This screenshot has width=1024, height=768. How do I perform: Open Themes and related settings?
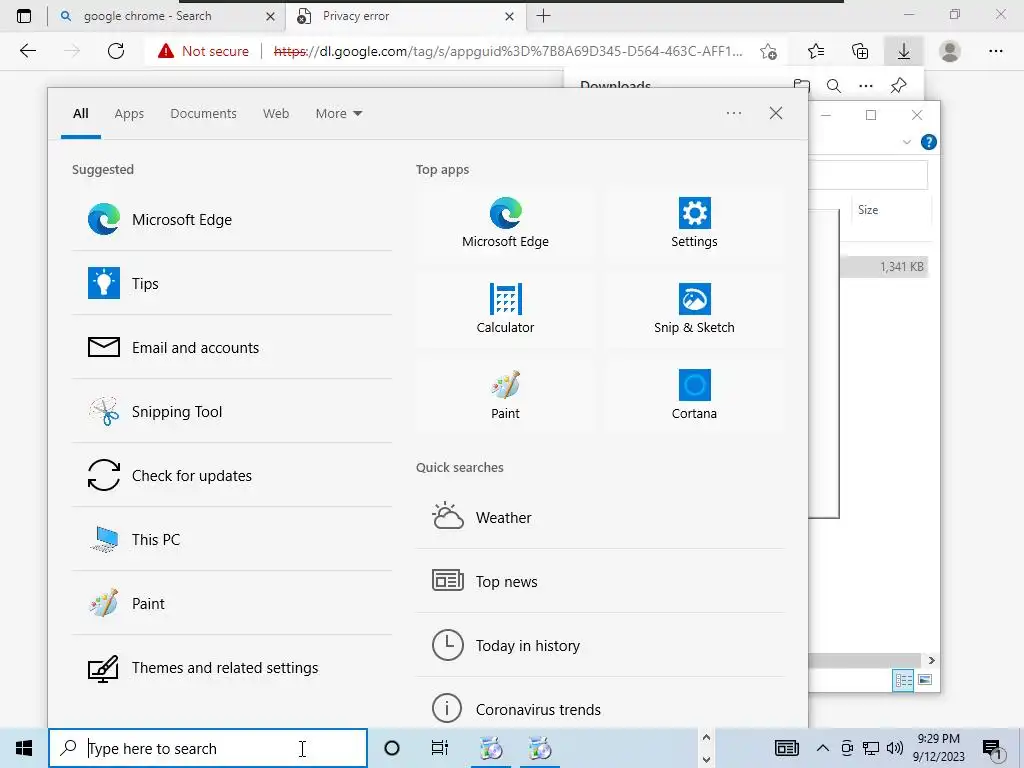point(232,667)
